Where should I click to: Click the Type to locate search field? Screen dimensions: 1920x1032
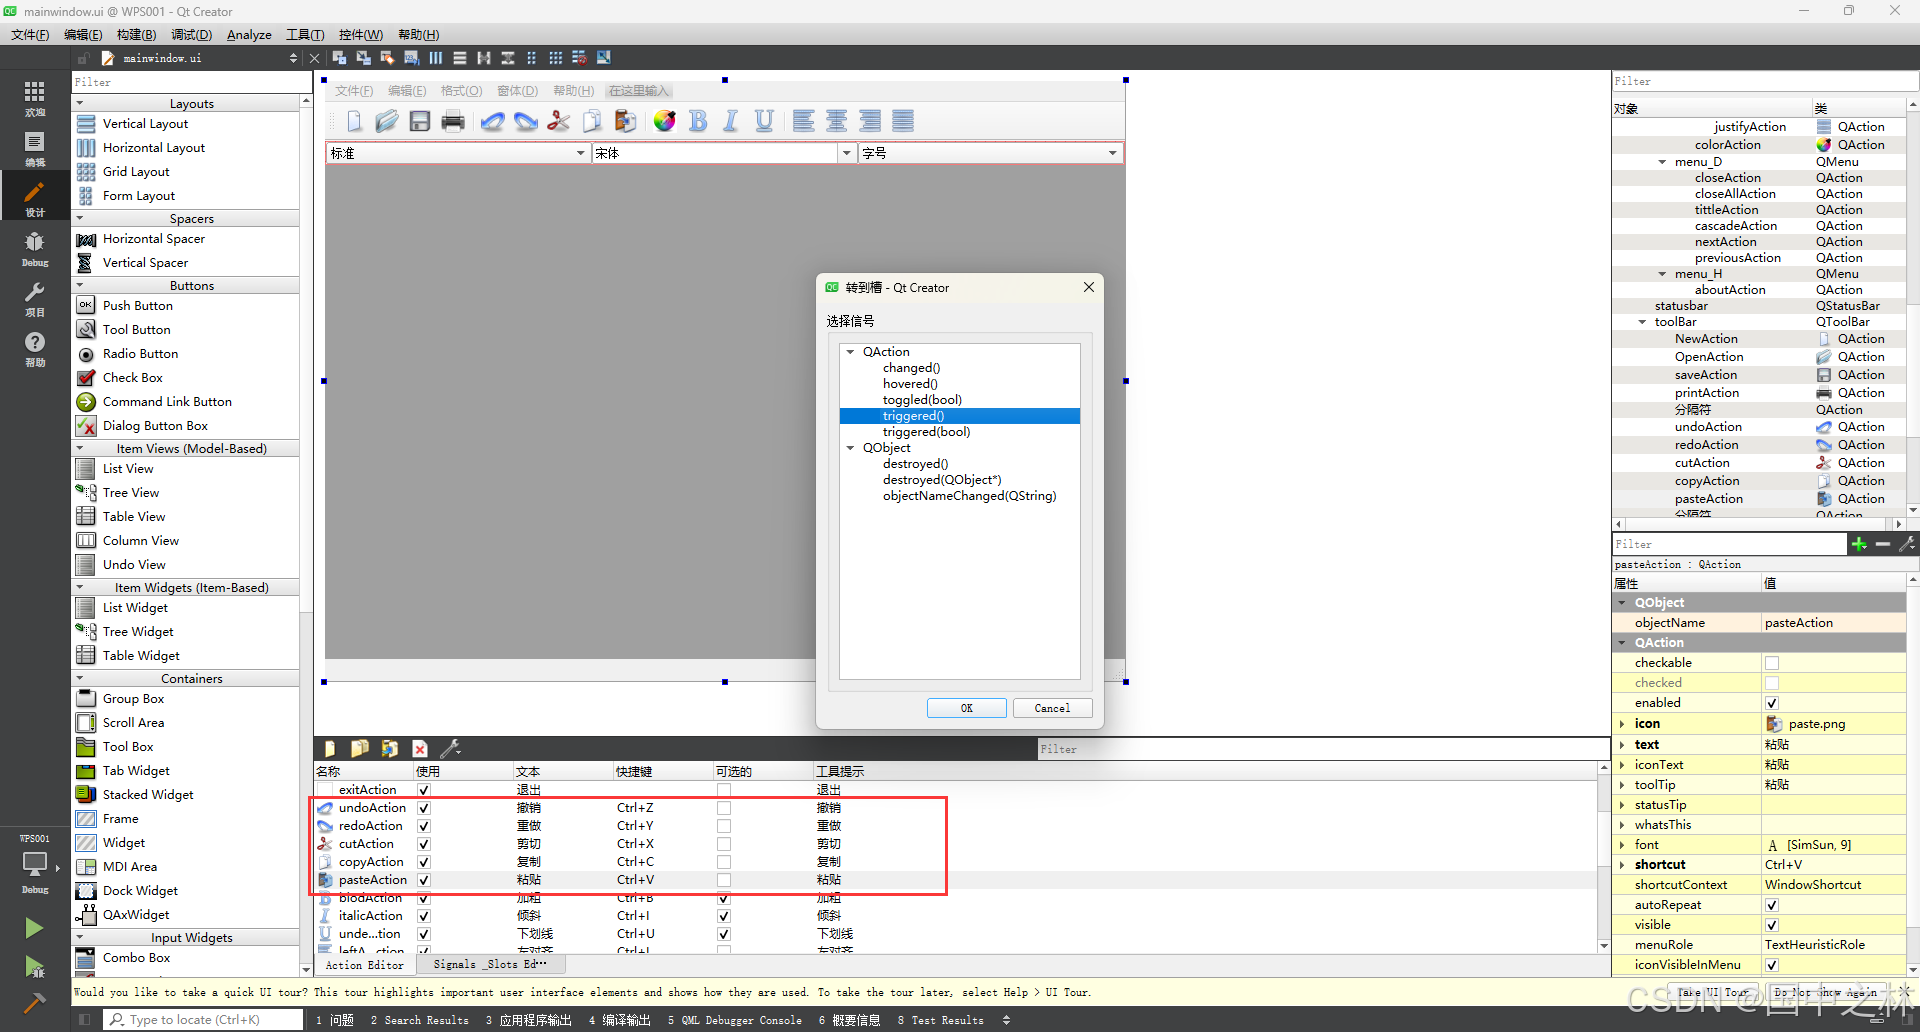(205, 1020)
